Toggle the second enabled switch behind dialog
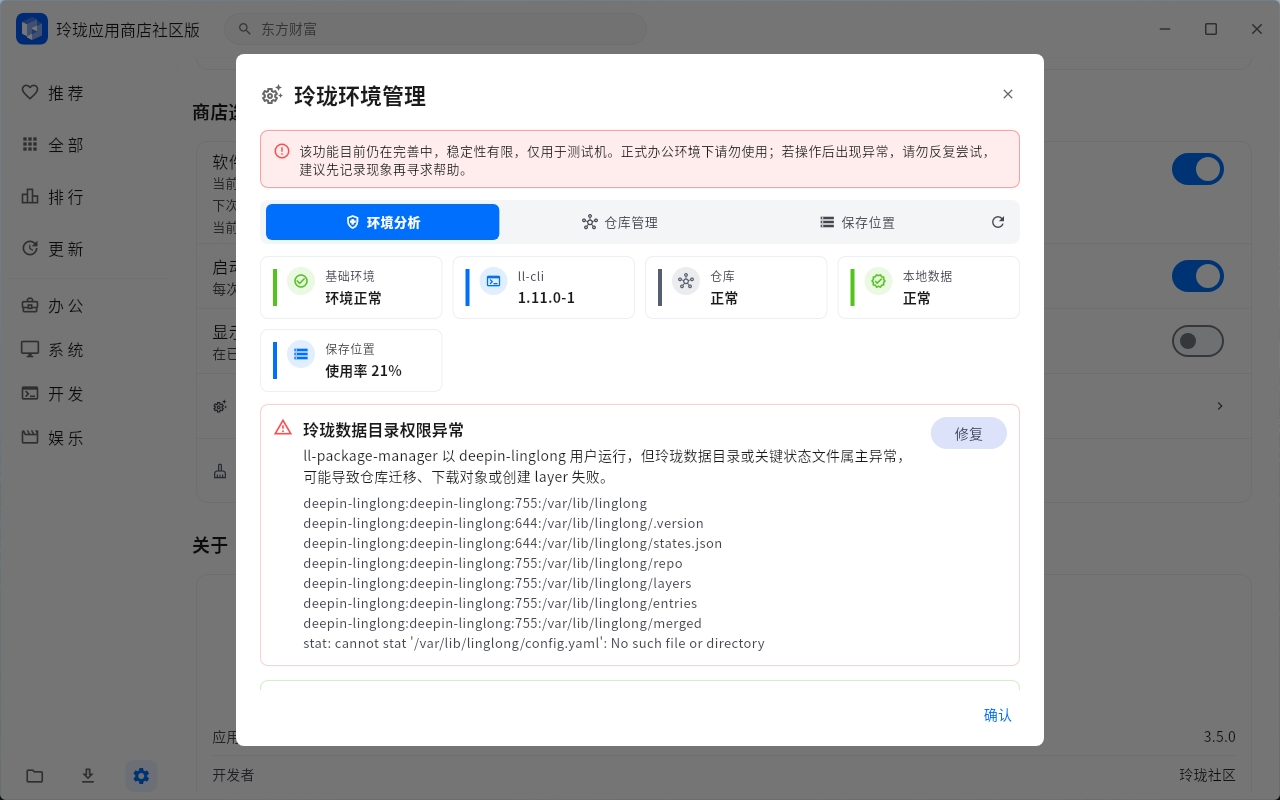This screenshot has width=1280, height=800. pos(1198,276)
